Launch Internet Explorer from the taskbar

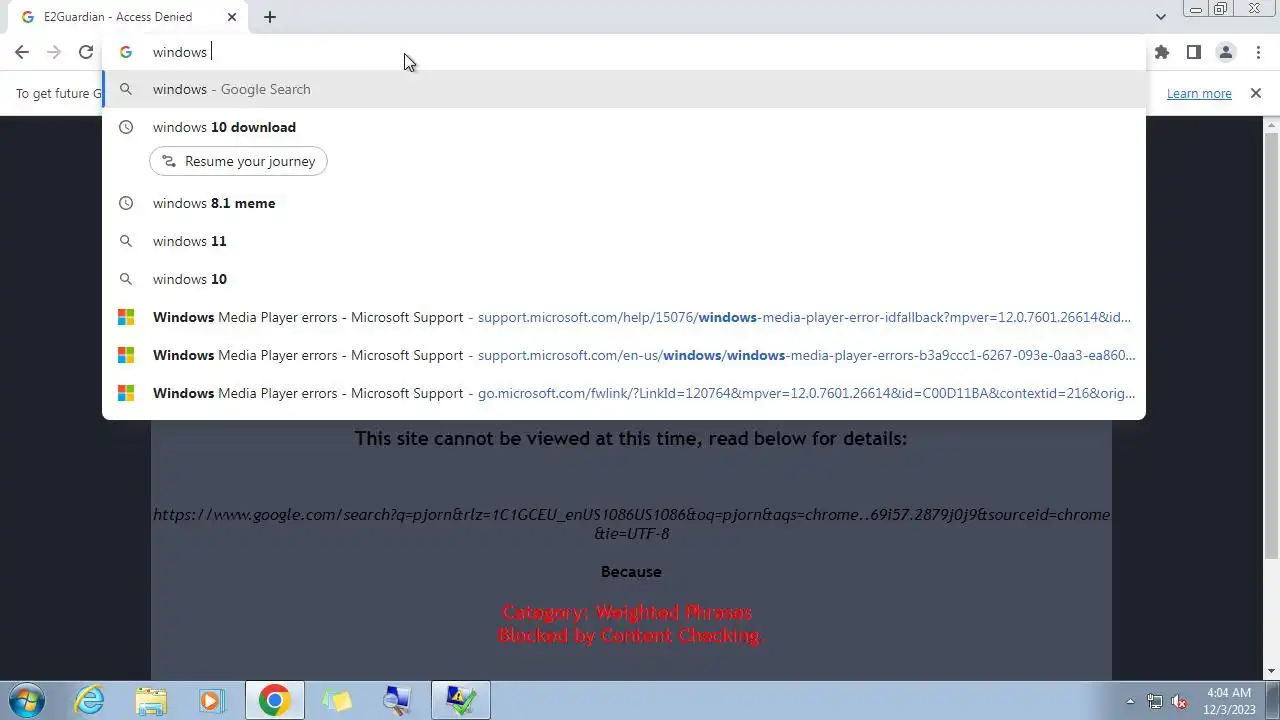coord(90,700)
